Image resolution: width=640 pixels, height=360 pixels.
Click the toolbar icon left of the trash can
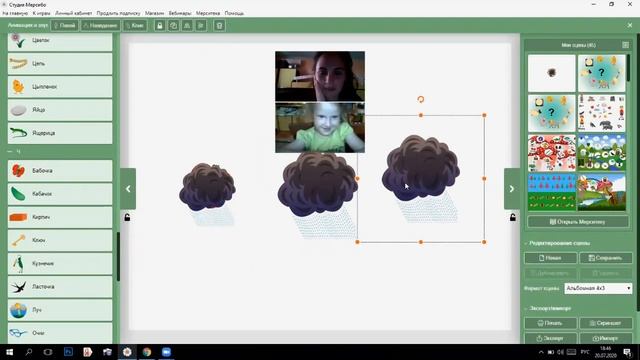click(x=201, y=26)
